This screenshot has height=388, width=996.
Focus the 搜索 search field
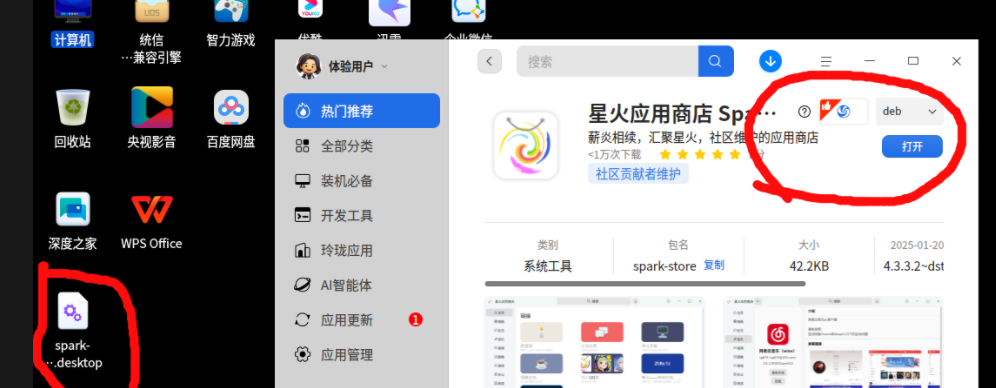[607, 61]
